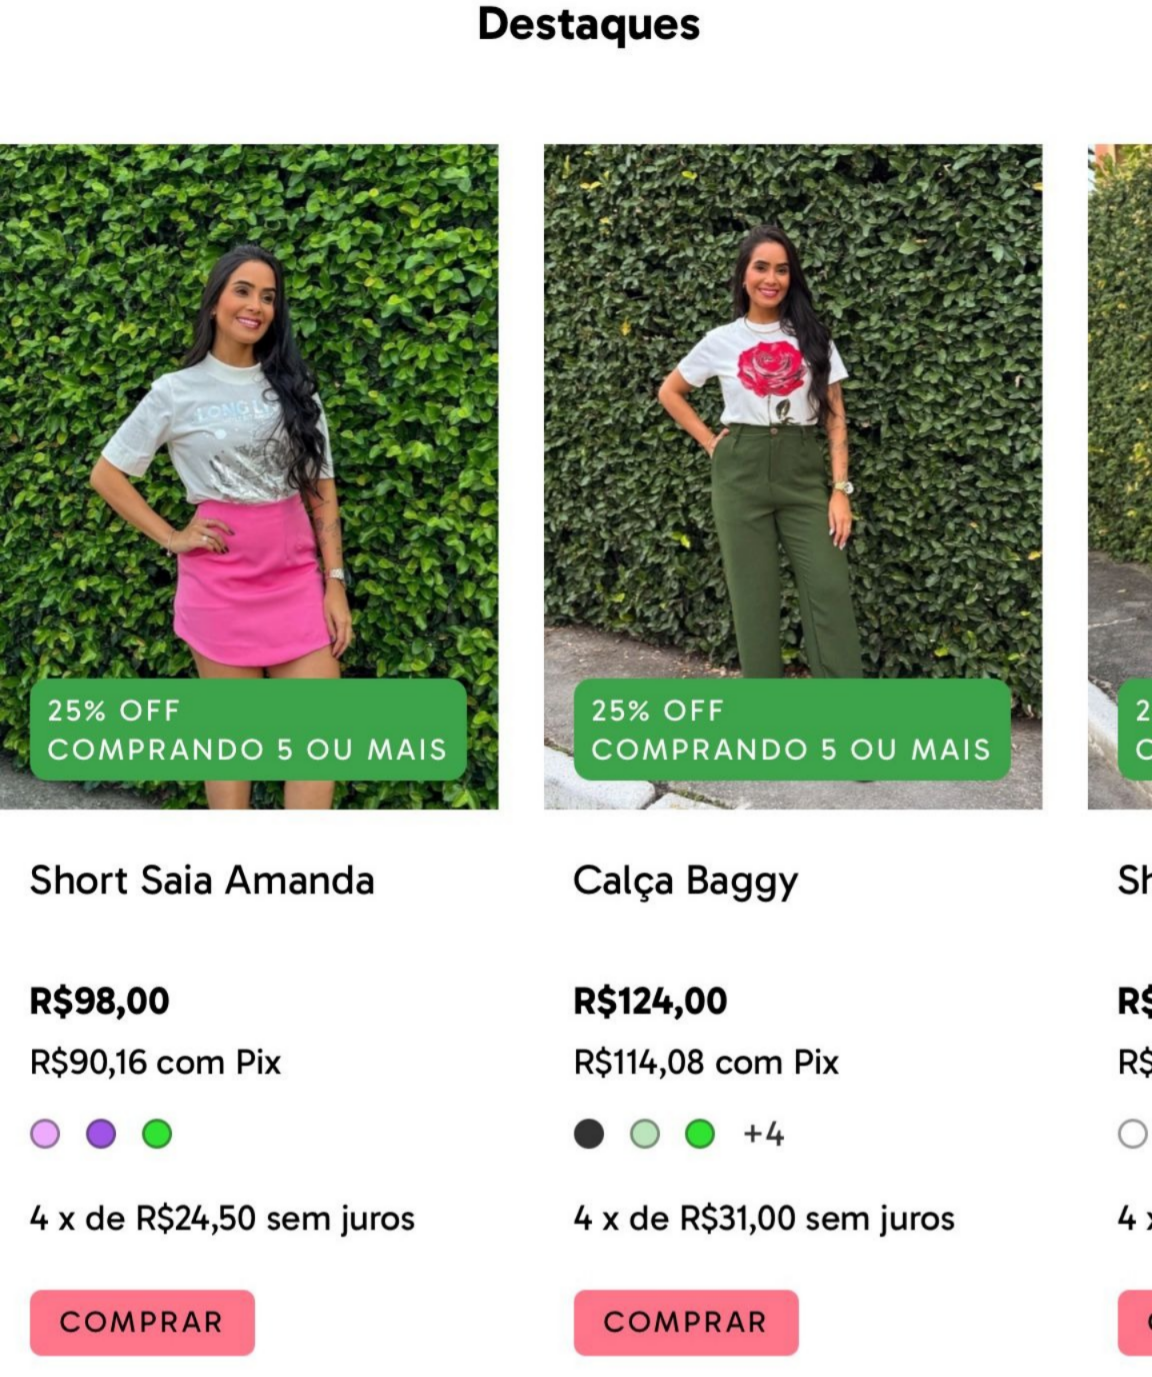Viewport: 1152px width, 1377px height.
Task: Select white color swatch on third product
Action: click(x=1133, y=1134)
